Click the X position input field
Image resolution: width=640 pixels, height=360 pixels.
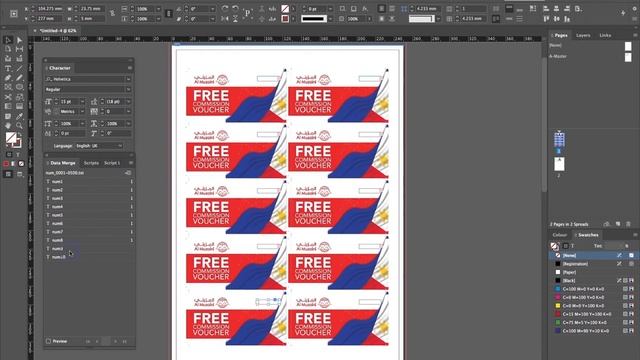pos(49,9)
